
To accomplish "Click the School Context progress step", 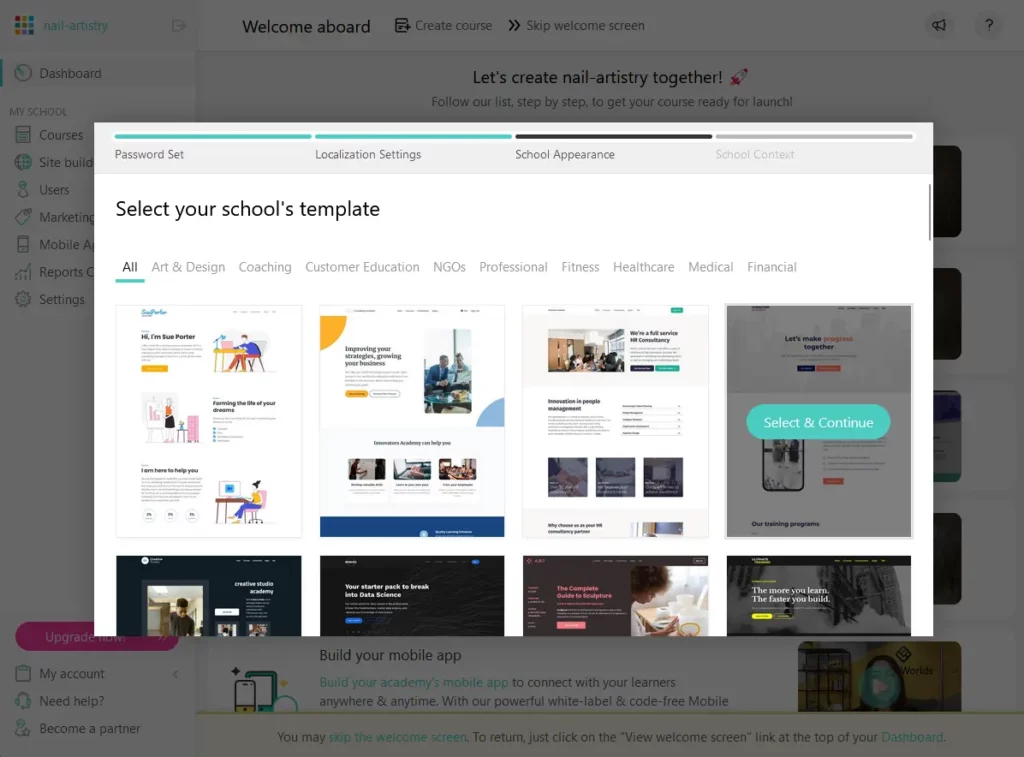I will tap(753, 154).
